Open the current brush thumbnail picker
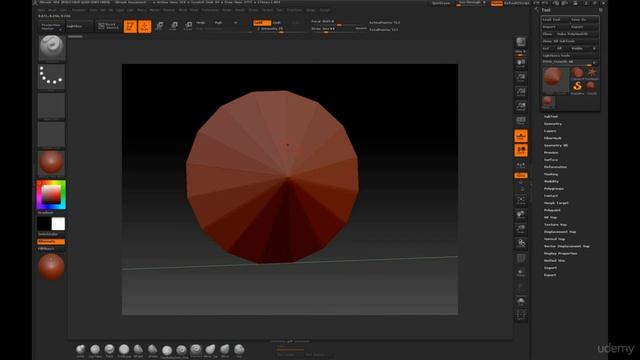 (x=51, y=48)
